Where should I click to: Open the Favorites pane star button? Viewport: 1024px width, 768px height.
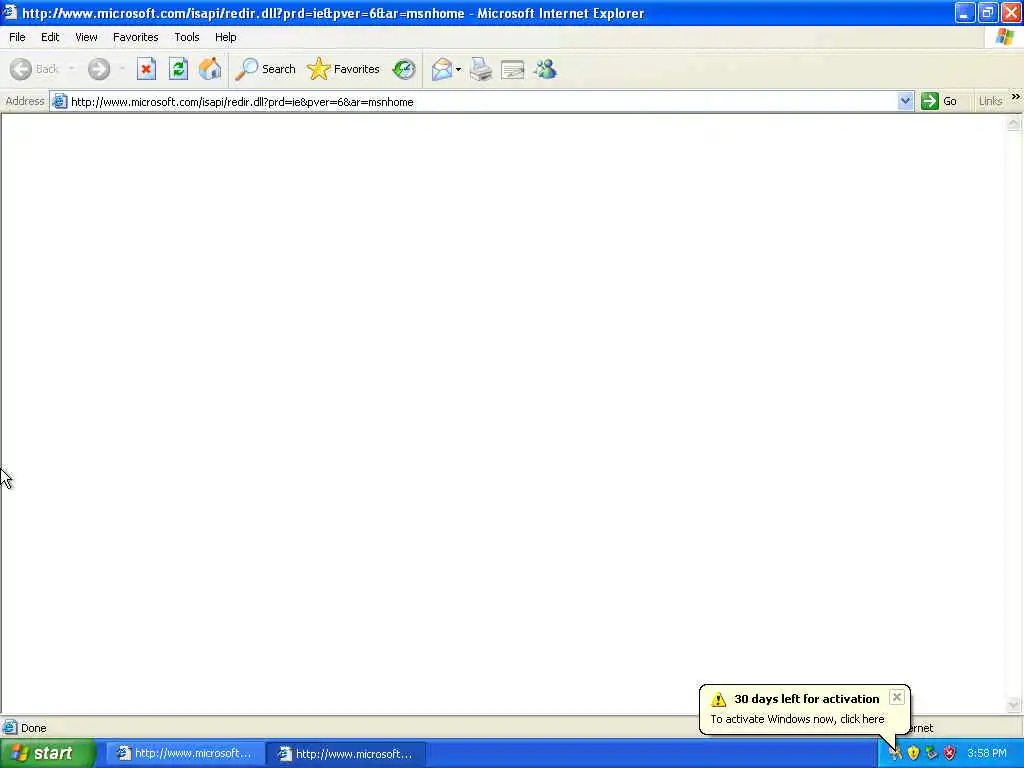click(x=344, y=69)
